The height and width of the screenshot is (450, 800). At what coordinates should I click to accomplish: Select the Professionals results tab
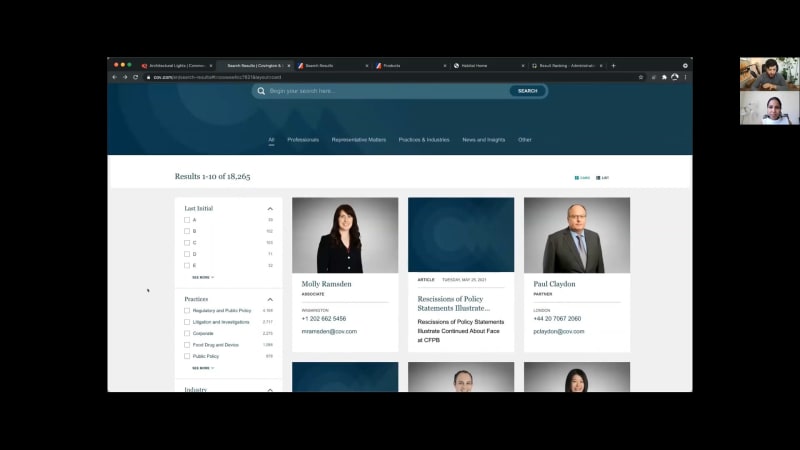pos(303,140)
